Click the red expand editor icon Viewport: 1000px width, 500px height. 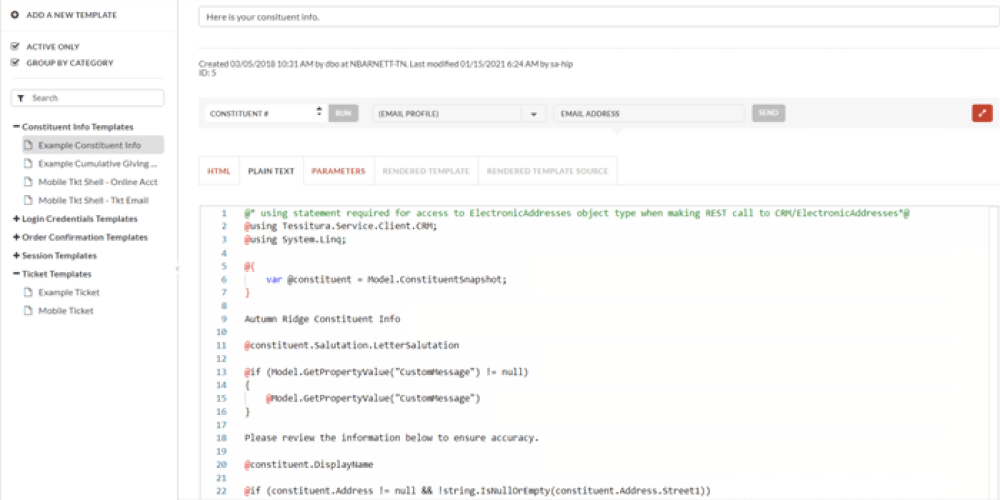pyautogui.click(x=981, y=113)
